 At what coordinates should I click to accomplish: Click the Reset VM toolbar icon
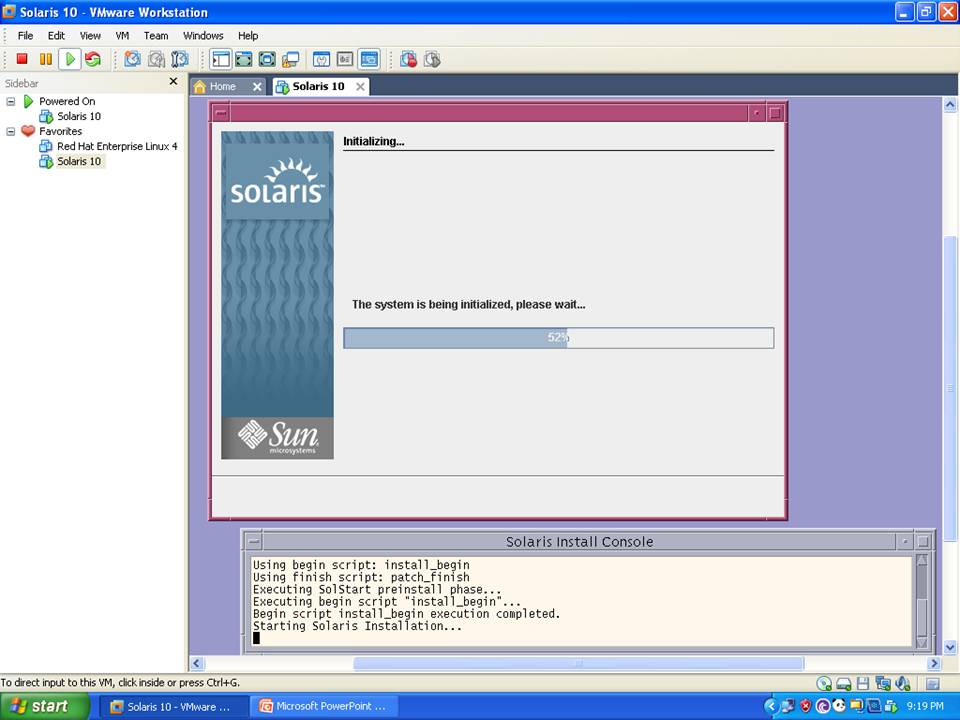coord(93,59)
